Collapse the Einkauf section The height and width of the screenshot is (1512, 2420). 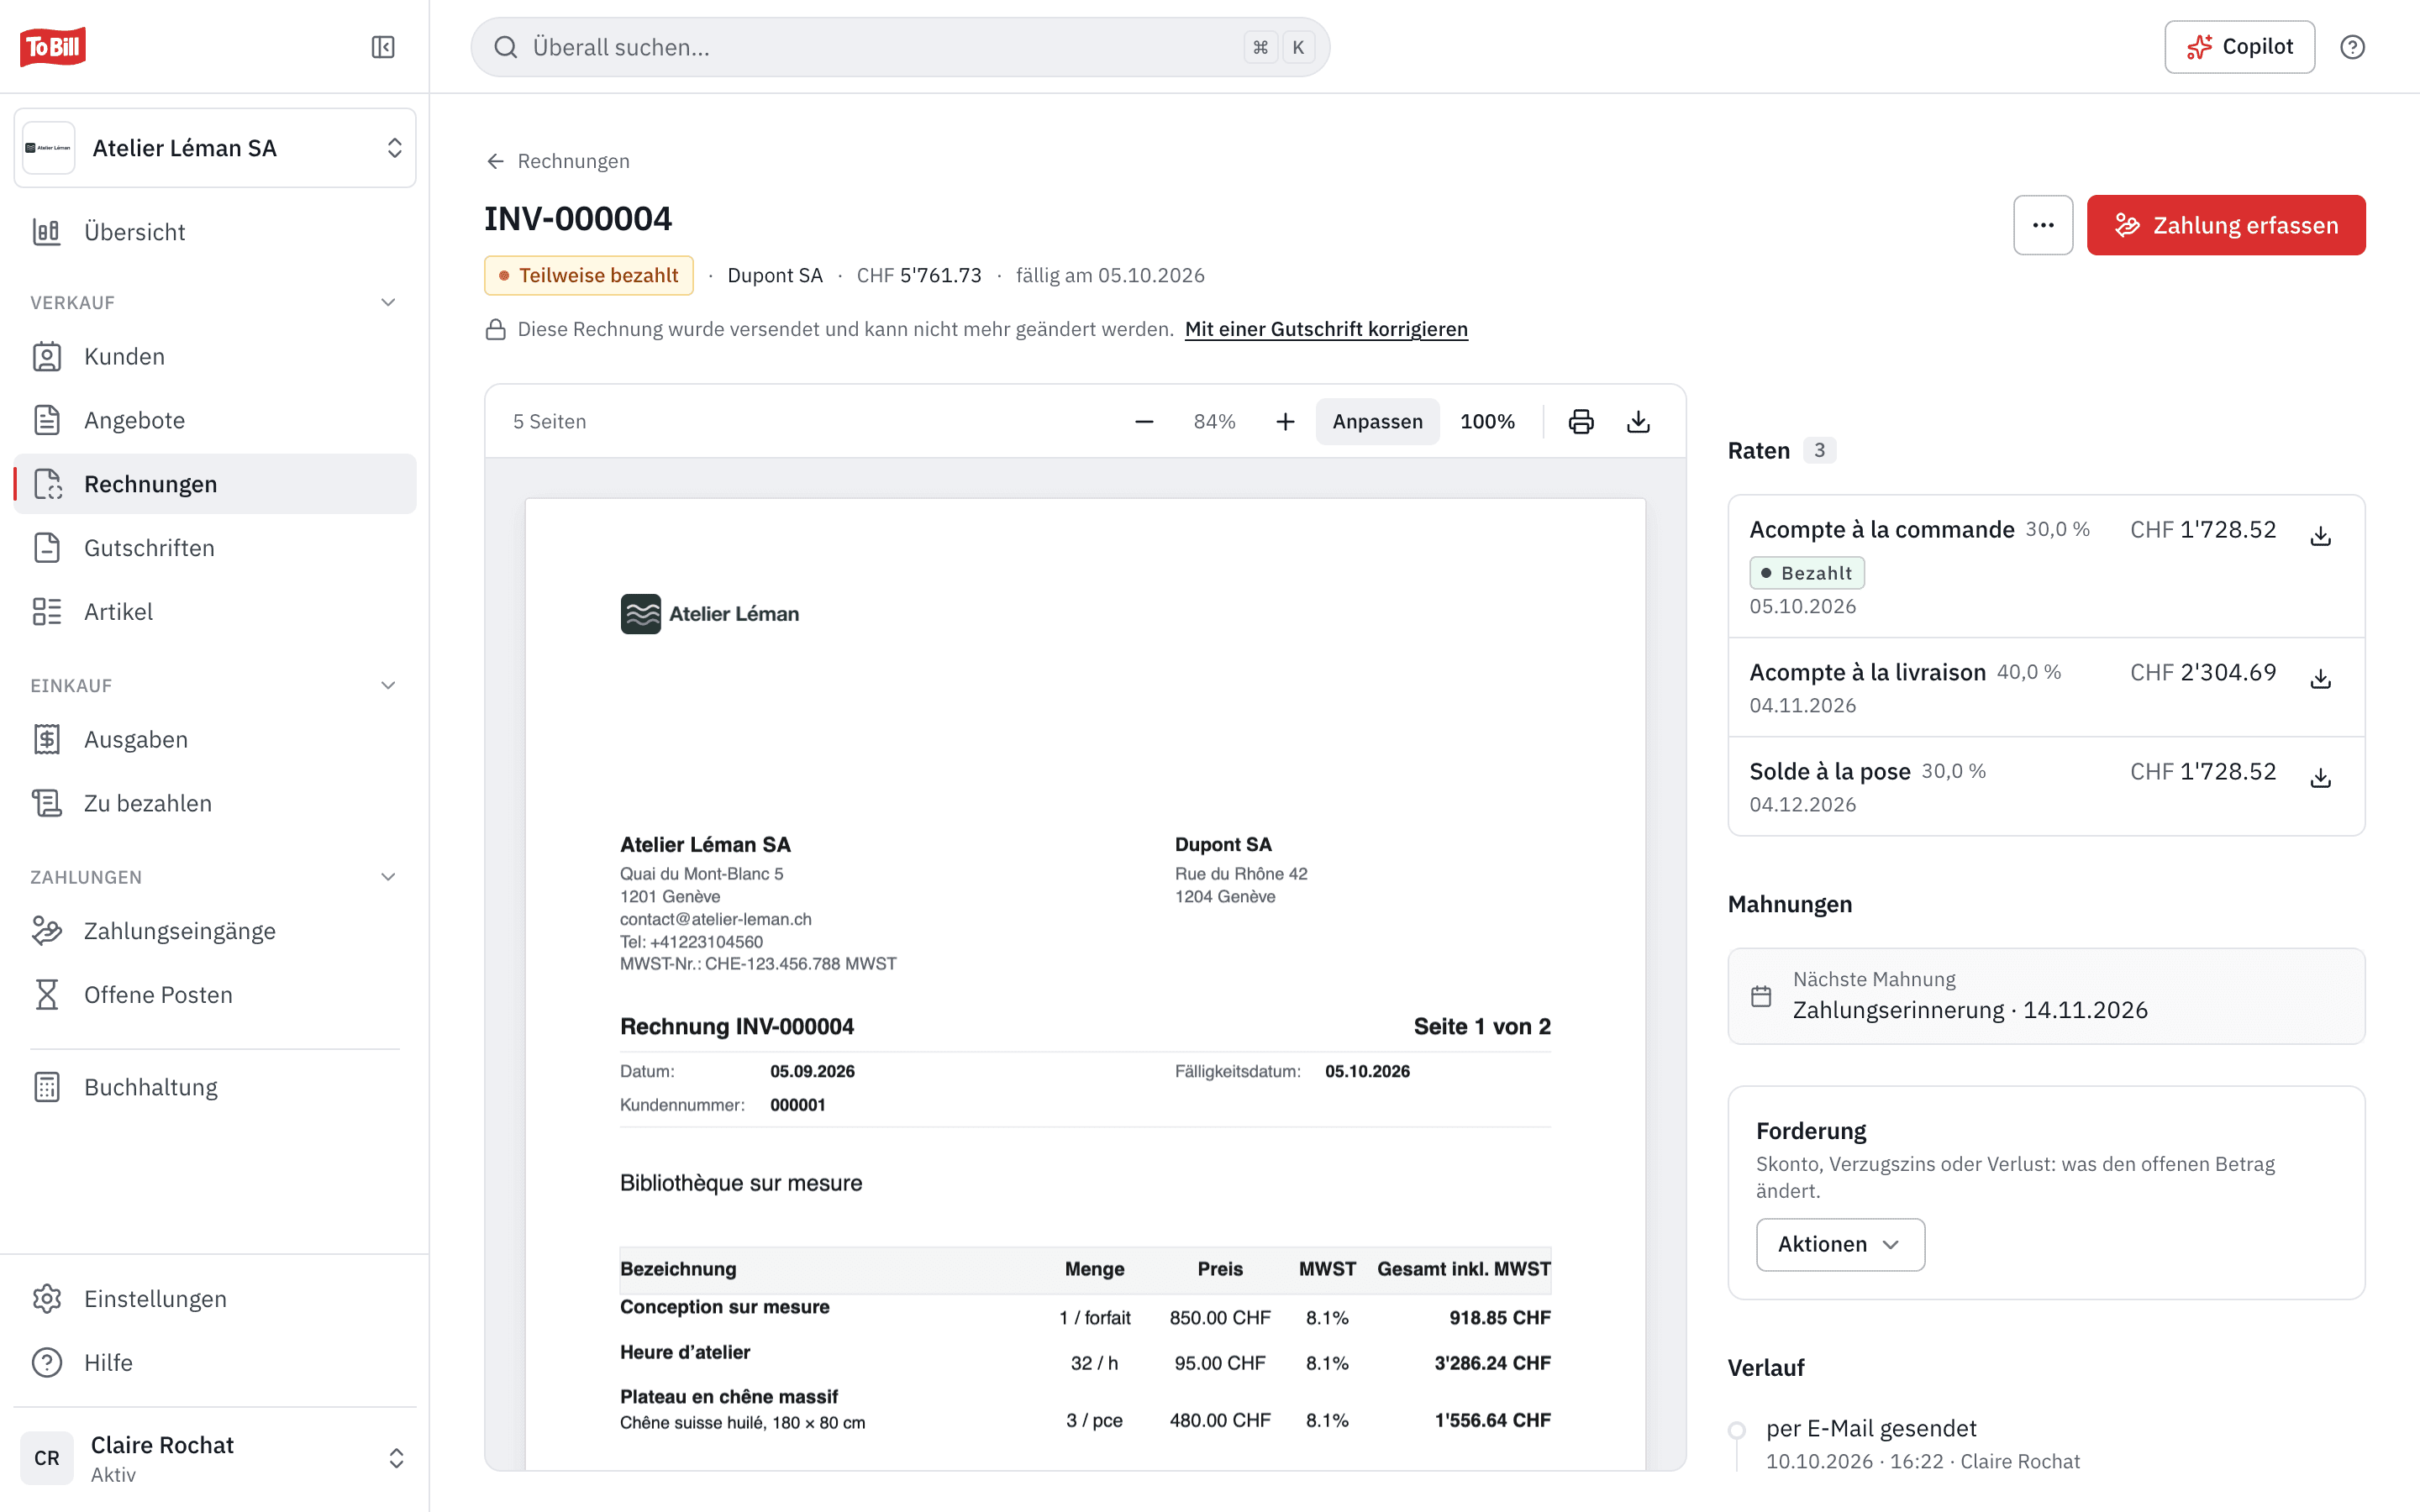point(388,685)
